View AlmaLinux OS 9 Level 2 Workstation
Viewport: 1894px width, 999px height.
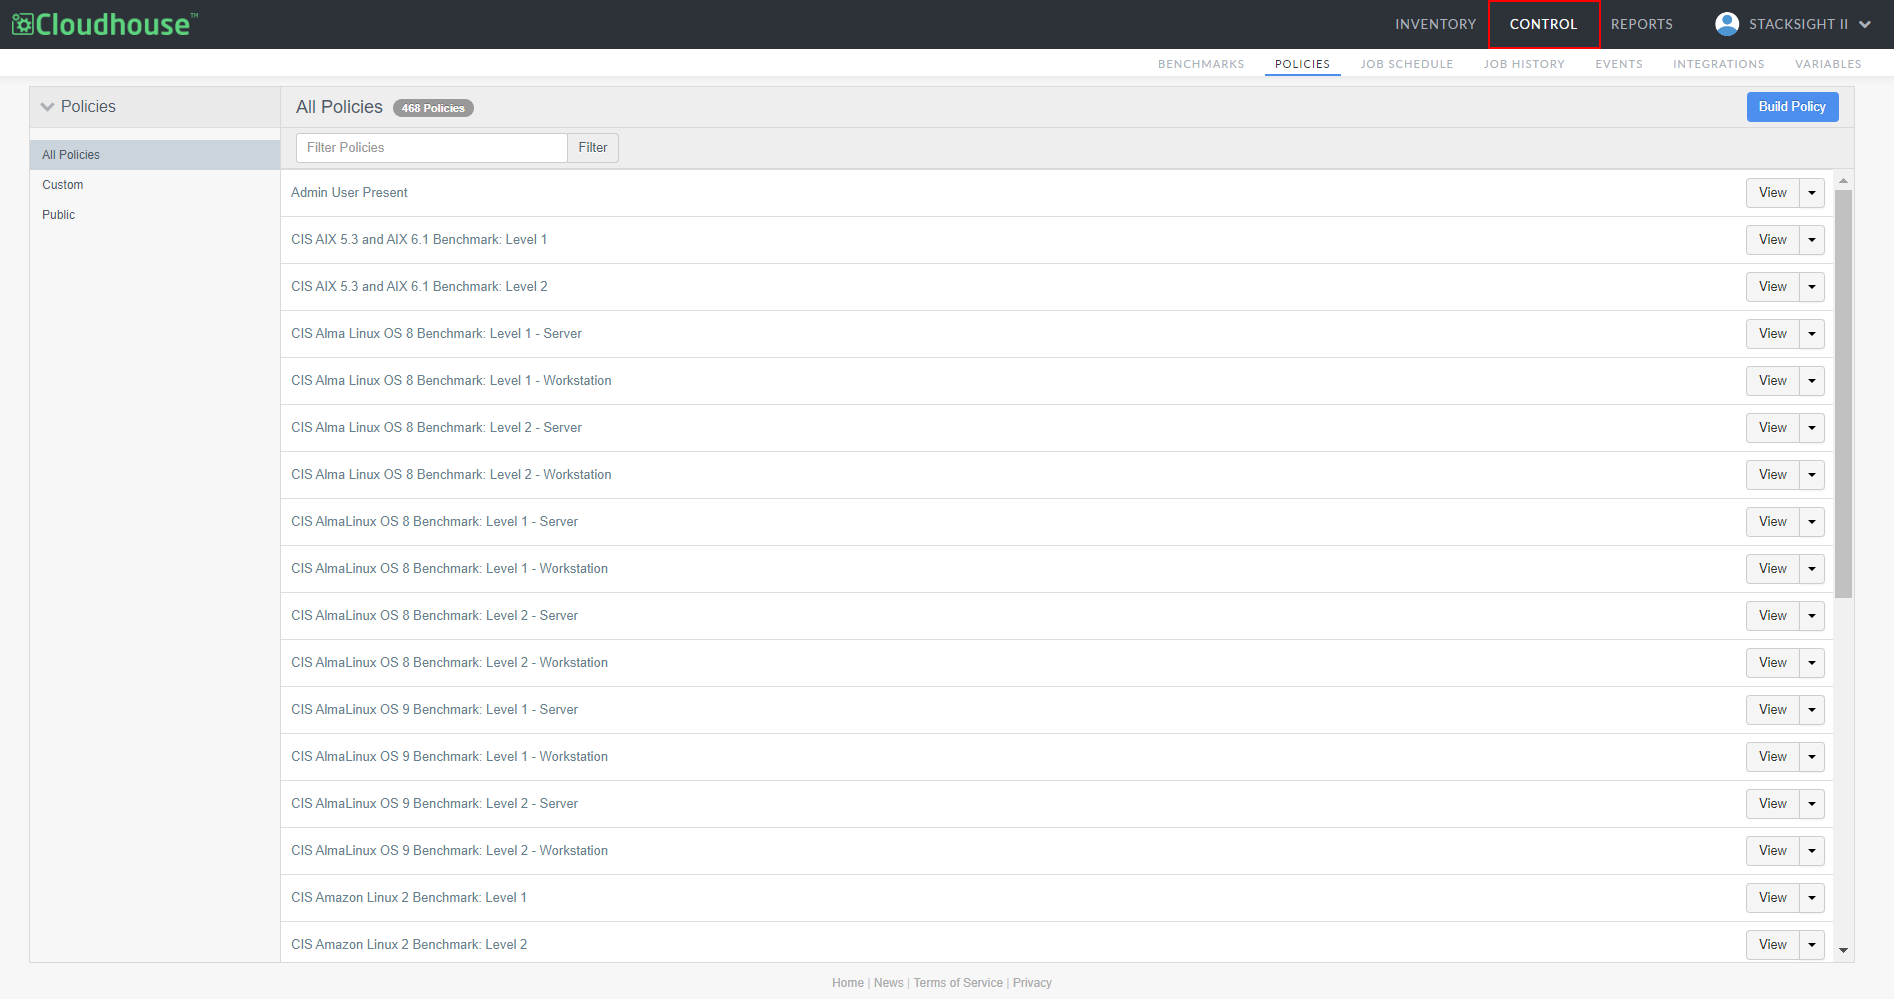point(1772,851)
